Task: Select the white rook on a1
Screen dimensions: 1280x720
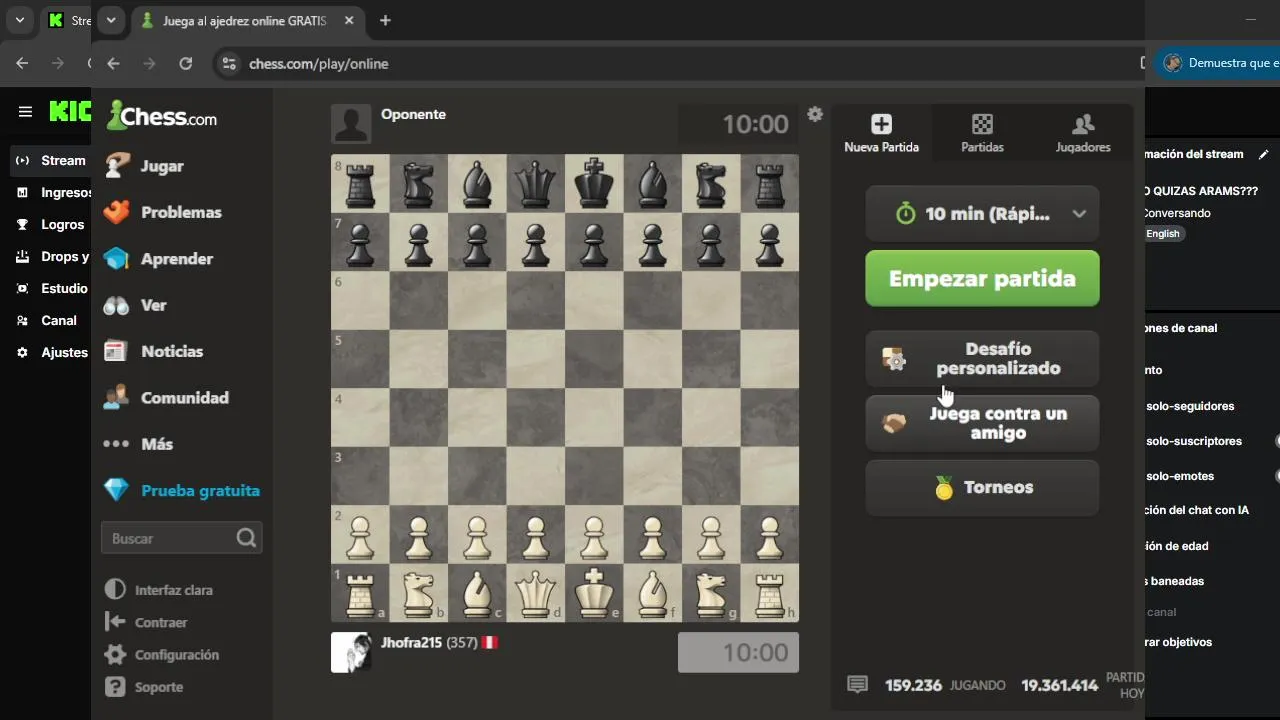Action: pyautogui.click(x=360, y=593)
